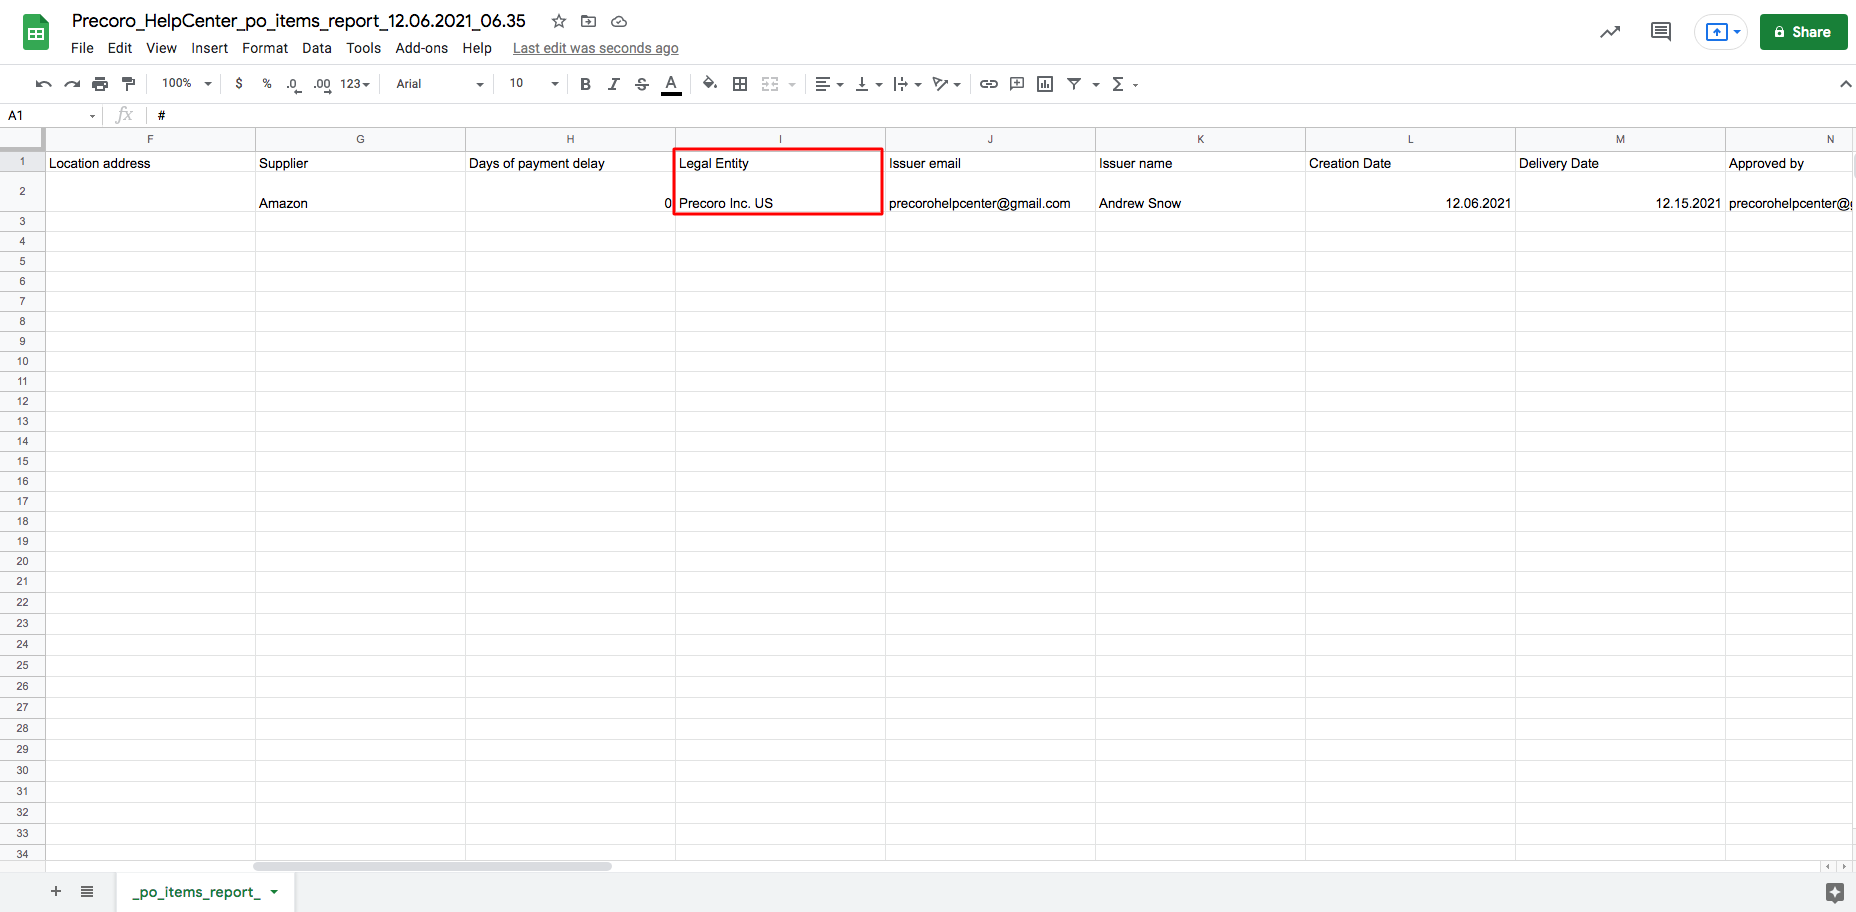
Task: Open the View menu
Action: (x=161, y=48)
